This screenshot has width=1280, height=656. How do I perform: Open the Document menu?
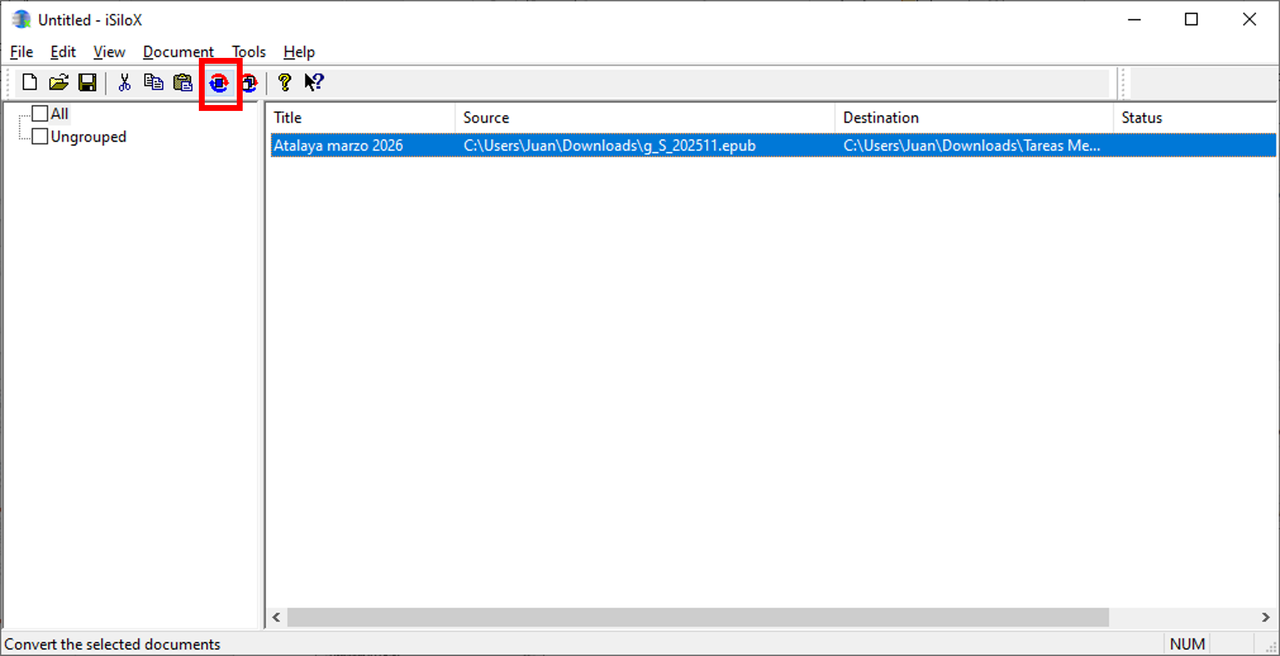click(x=178, y=52)
